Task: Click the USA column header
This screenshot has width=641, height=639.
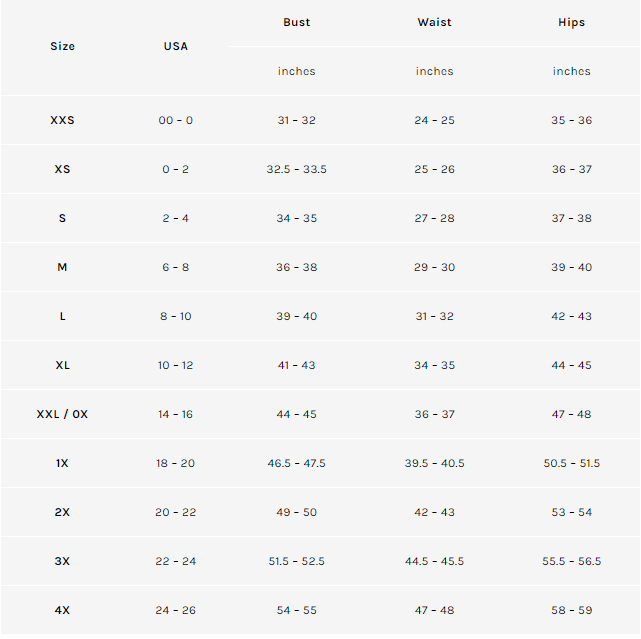Action: pos(175,46)
